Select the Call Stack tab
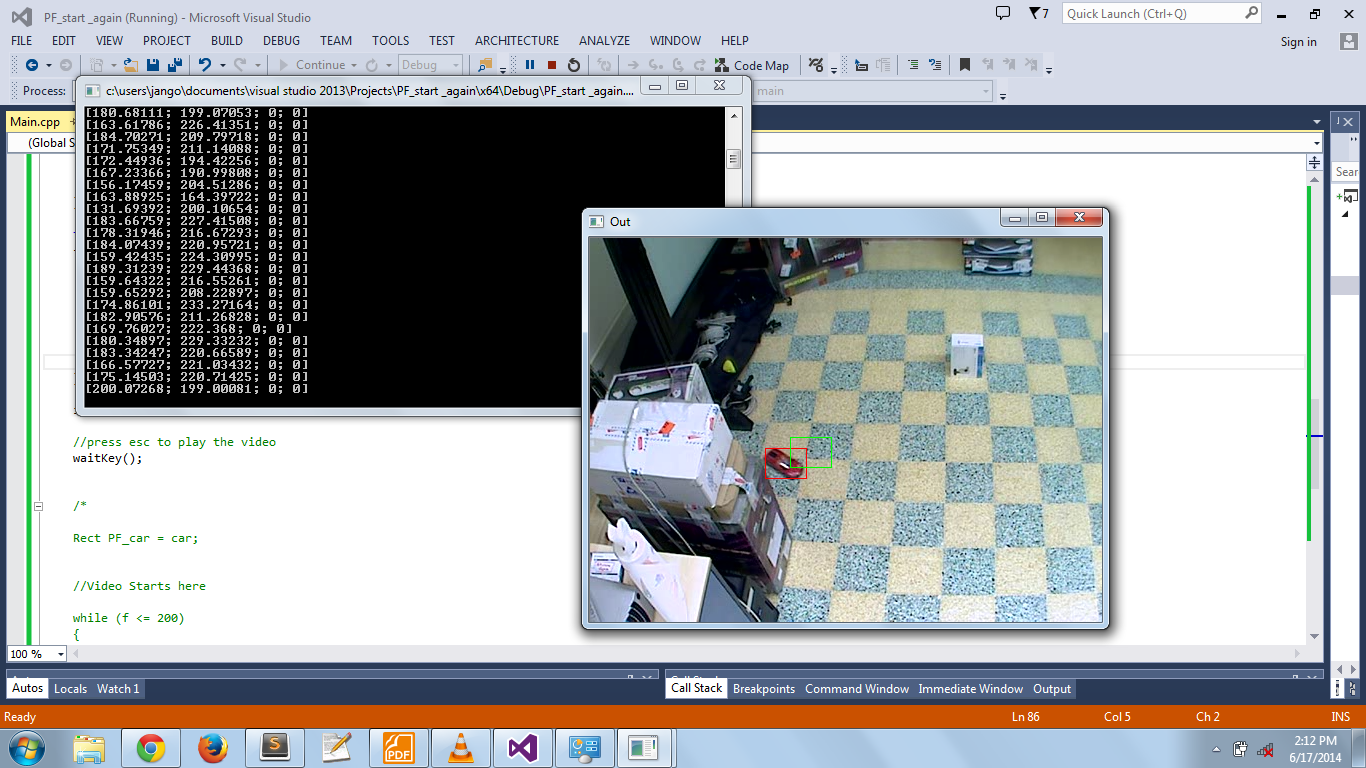This screenshot has height=768, width=1366. [x=696, y=688]
